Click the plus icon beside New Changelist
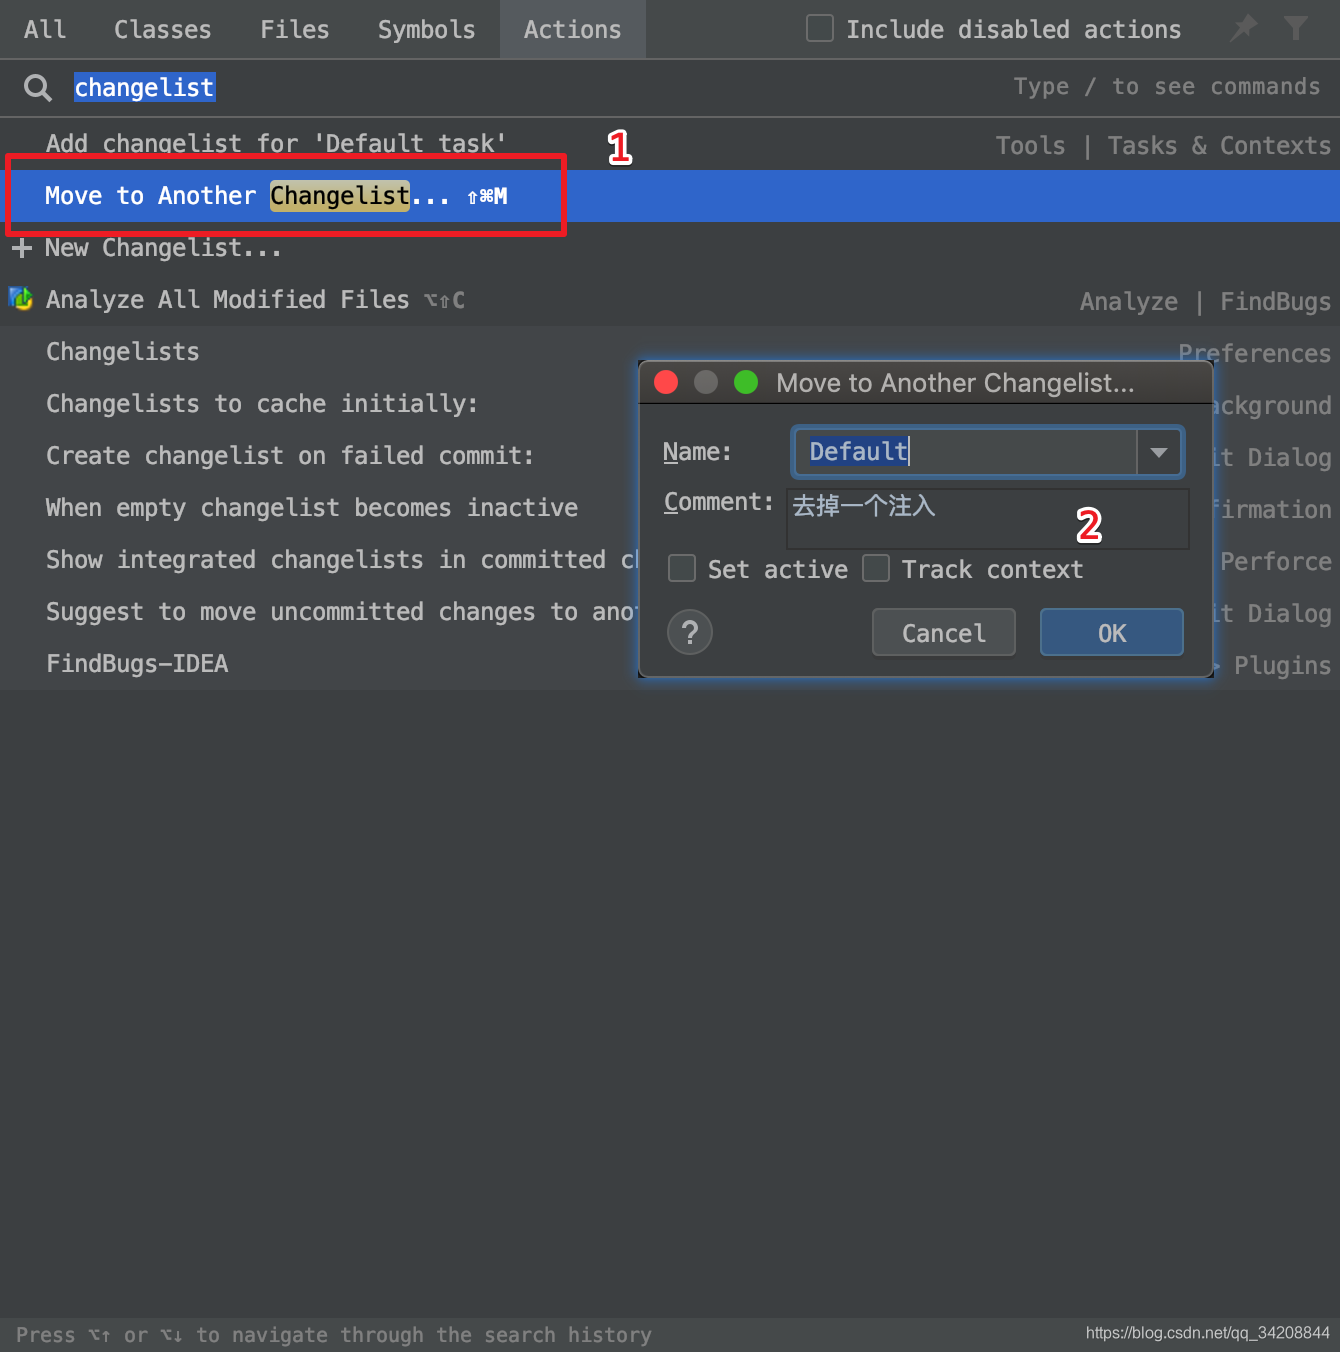The image size is (1340, 1352). [x=21, y=247]
